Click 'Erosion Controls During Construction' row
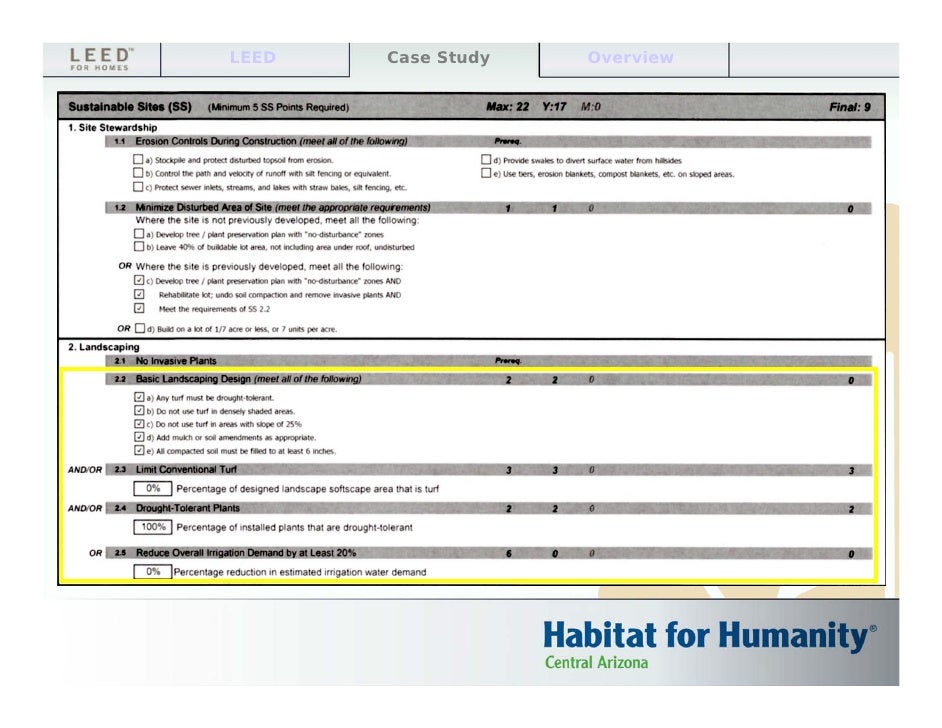Screen dimensions: 942x728 [x=488, y=142]
